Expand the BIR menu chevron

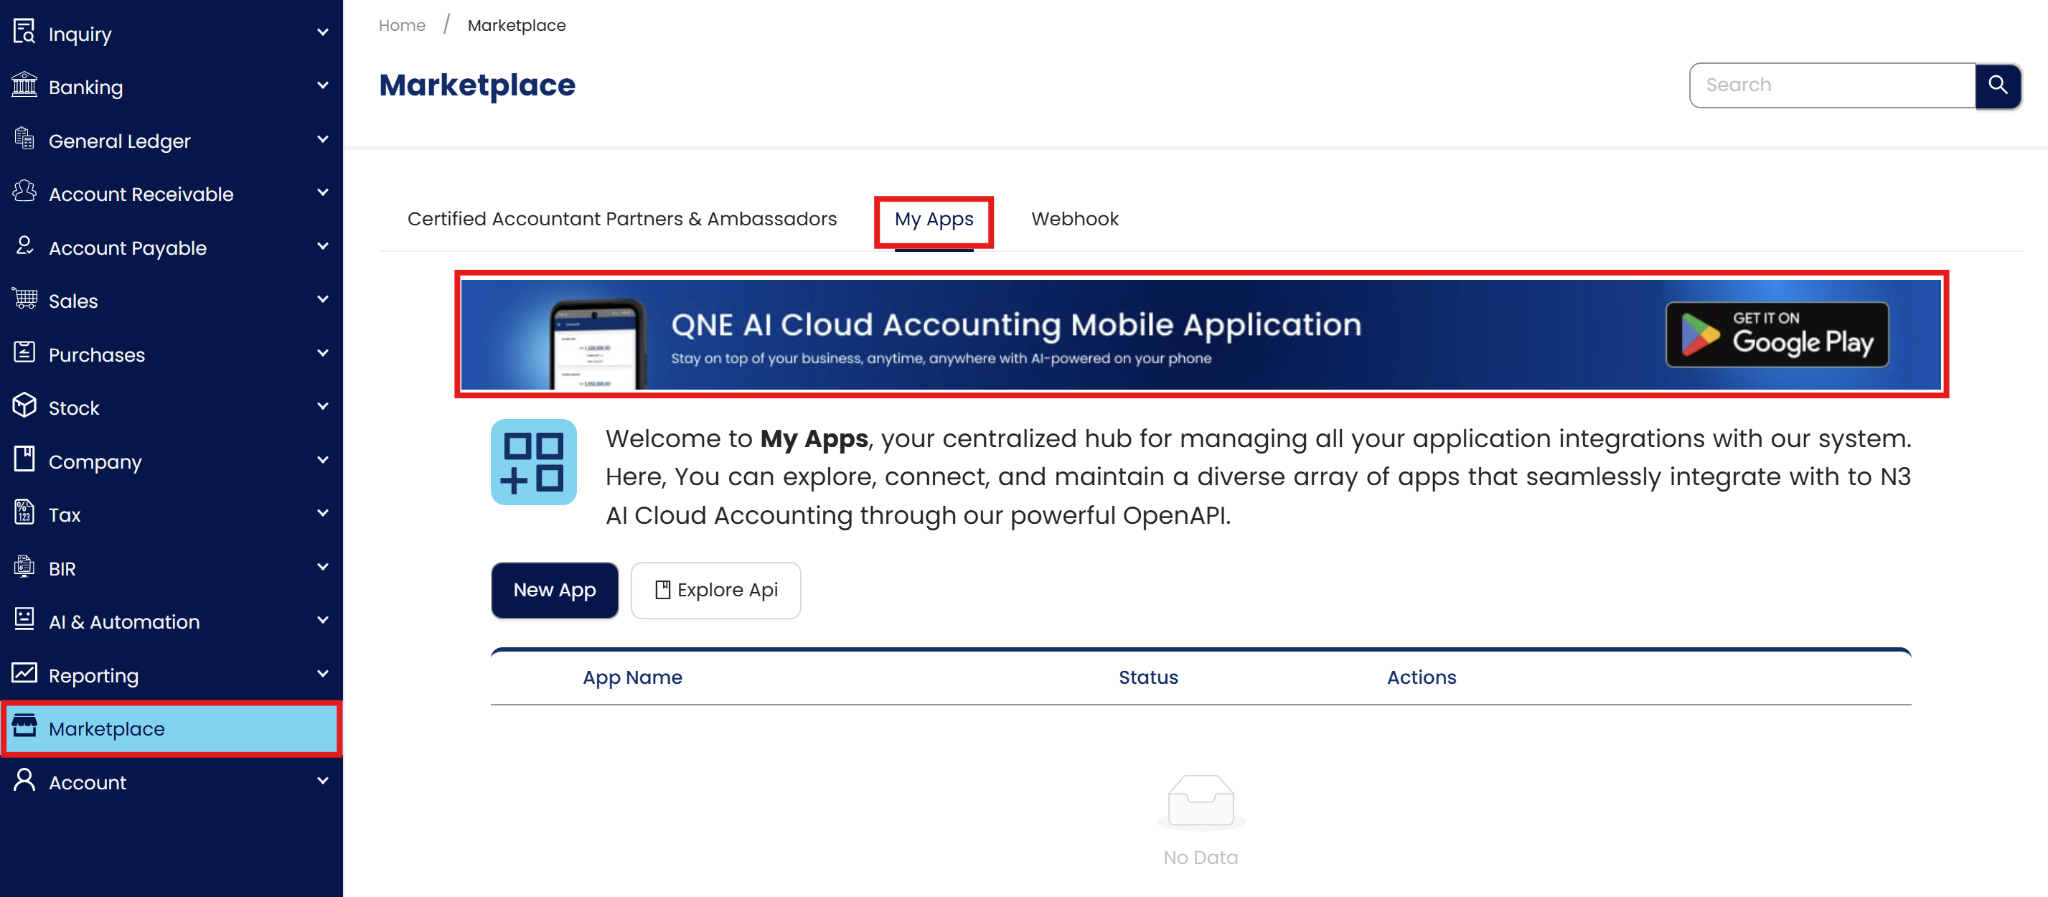click(x=322, y=568)
